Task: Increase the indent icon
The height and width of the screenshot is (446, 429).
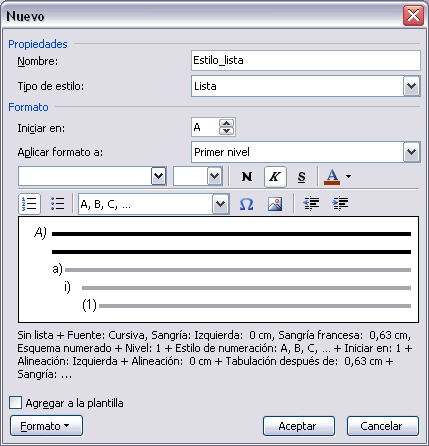Action: pos(340,204)
